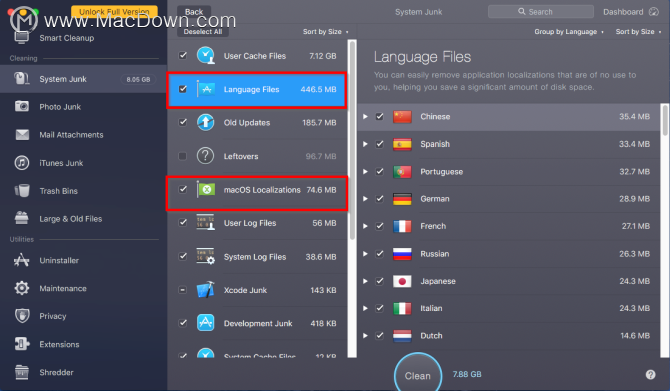The height and width of the screenshot is (391, 670).
Task: Expand the Portuguese language row
Action: (365, 171)
